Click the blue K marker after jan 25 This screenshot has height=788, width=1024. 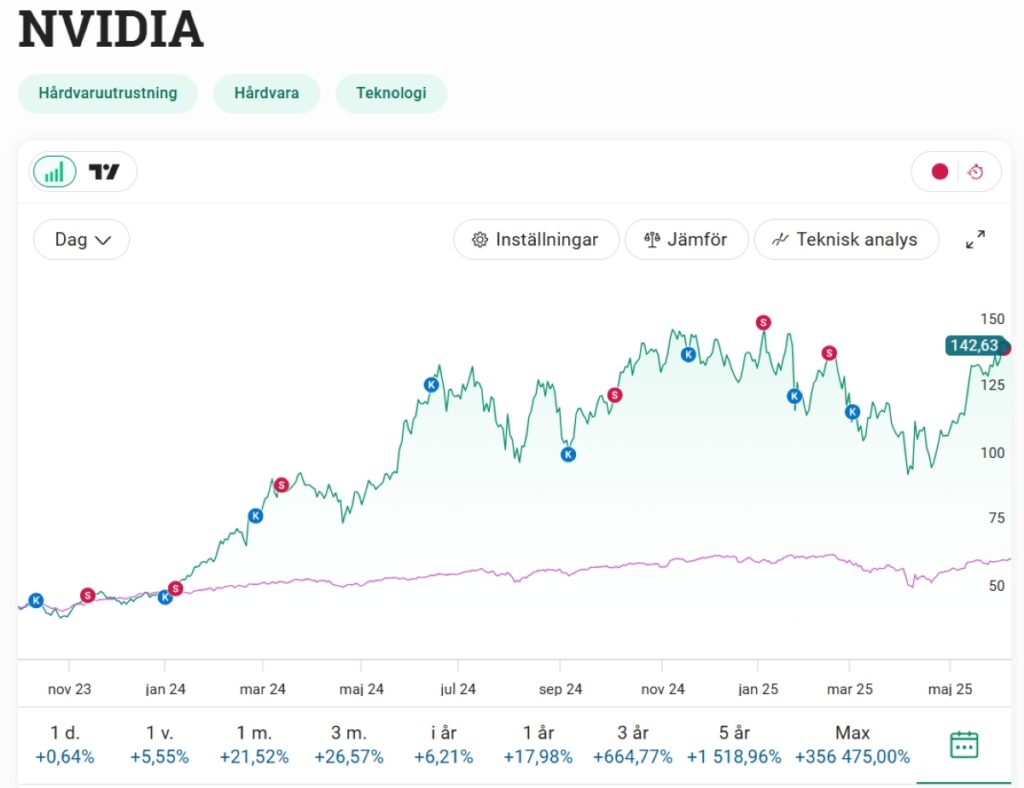794,396
